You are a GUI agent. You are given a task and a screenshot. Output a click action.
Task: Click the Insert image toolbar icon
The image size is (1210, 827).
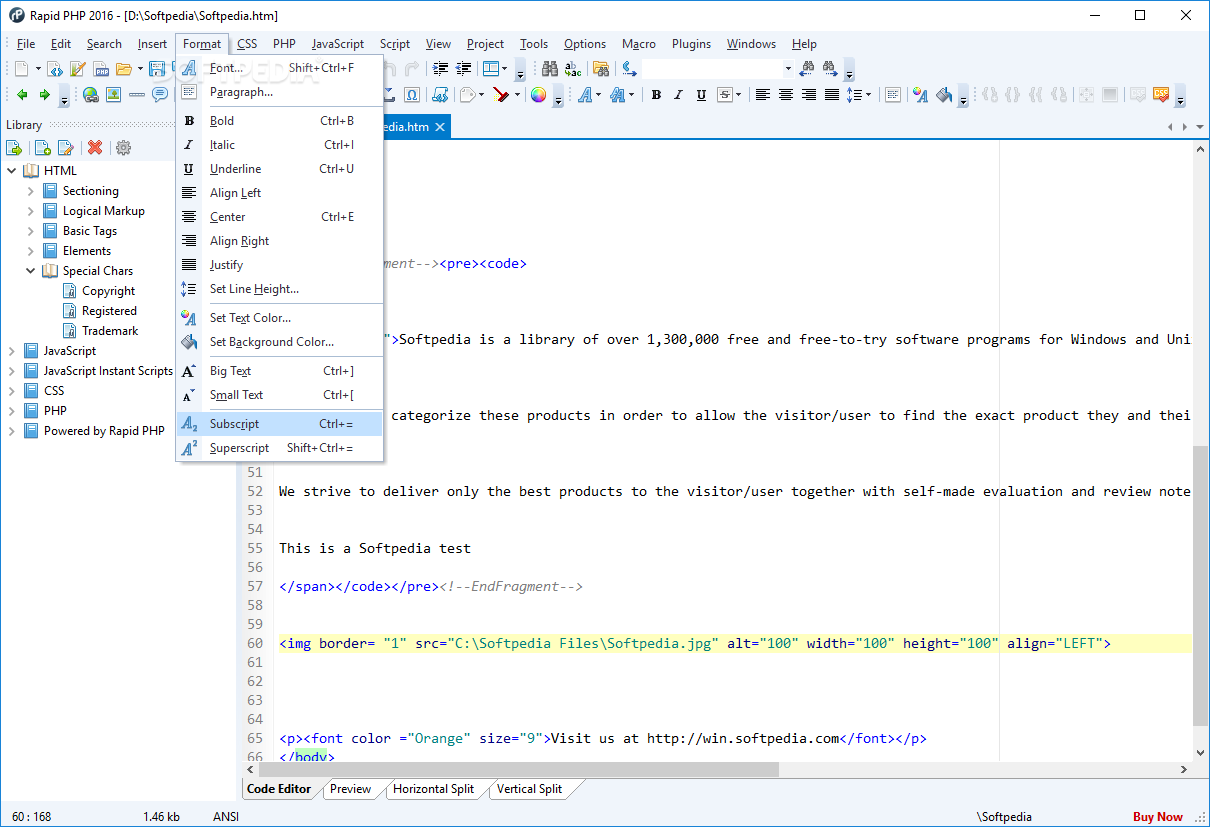[x=113, y=95]
